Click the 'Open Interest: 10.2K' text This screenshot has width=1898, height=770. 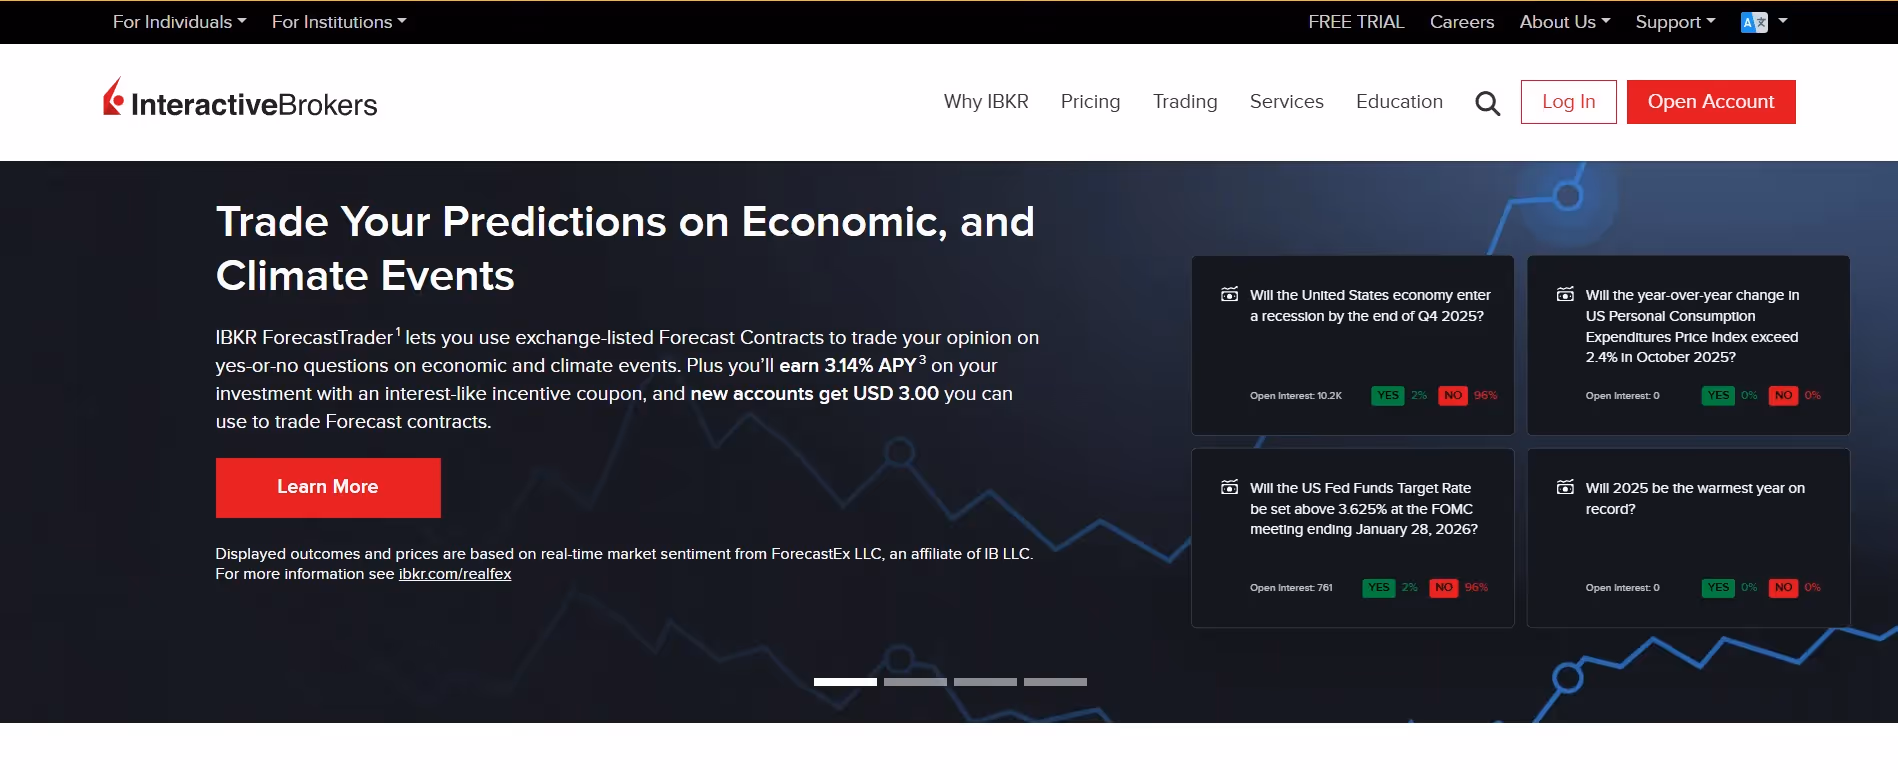[1295, 396]
